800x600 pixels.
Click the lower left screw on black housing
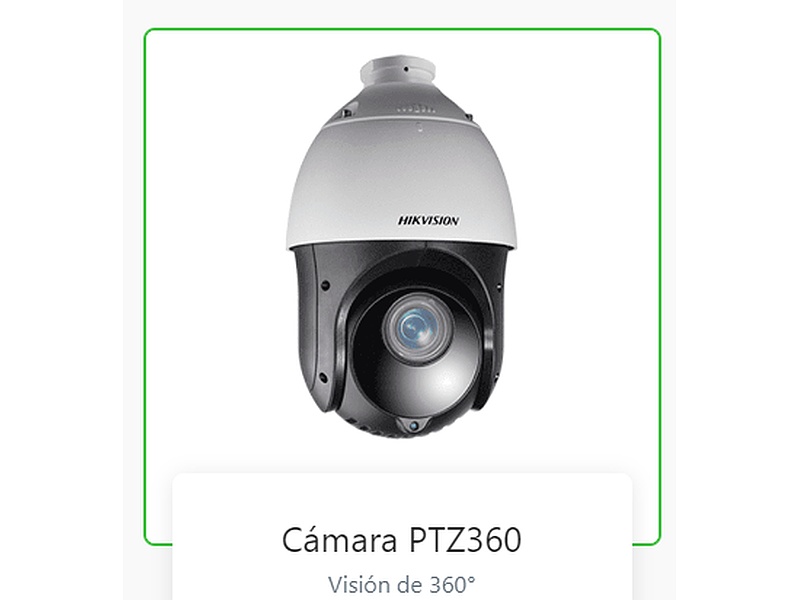[323, 378]
